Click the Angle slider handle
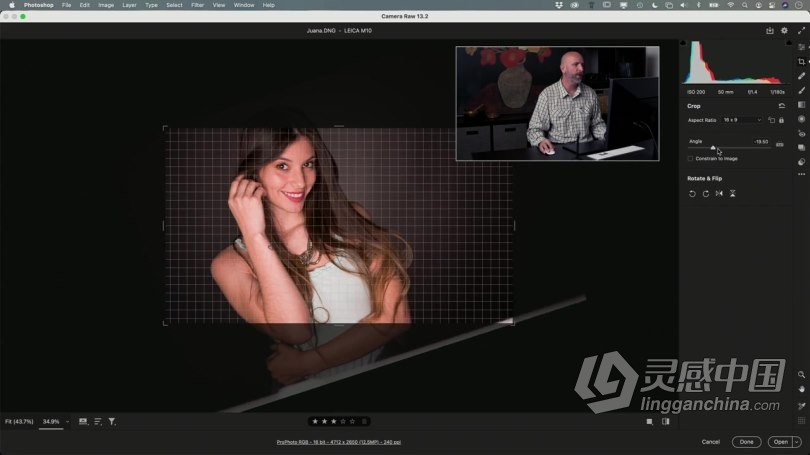 713,147
